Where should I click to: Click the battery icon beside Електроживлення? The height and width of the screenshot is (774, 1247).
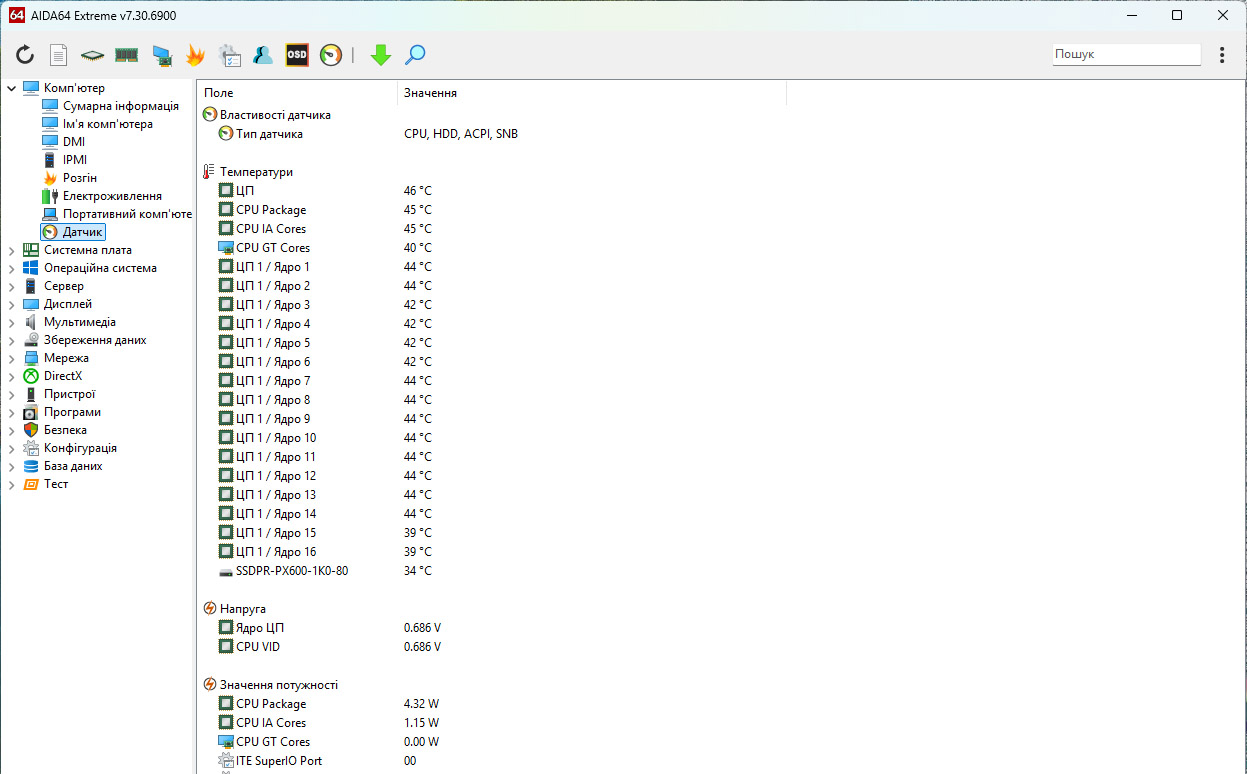pyautogui.click(x=50, y=196)
